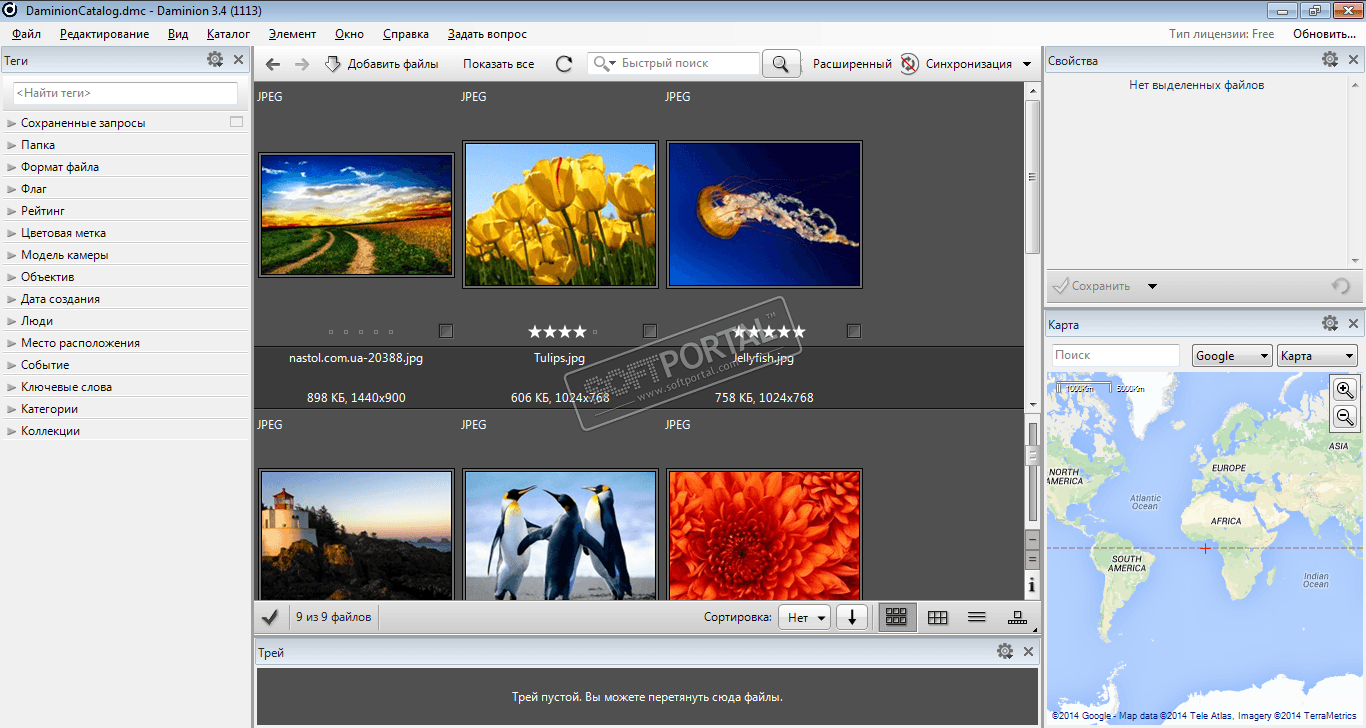The image size is (1366, 728).
Task: Open the Карта map type dropdown
Action: point(1317,356)
